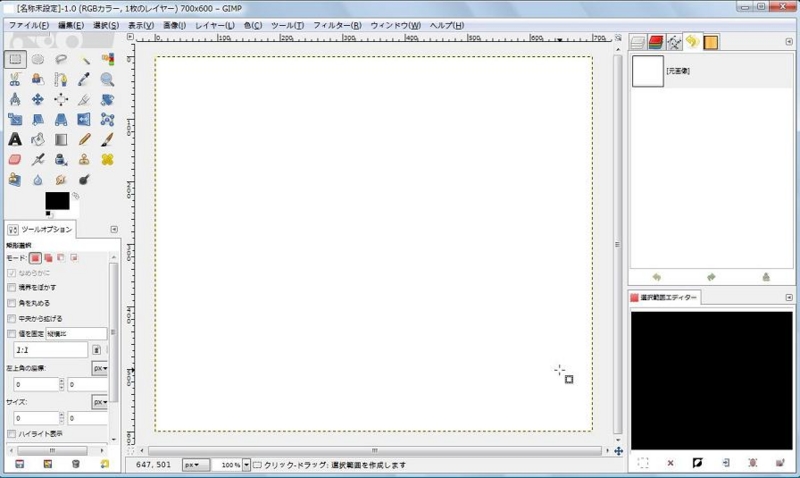Select the Perspective tool
This screenshot has width=800, height=478.
(x=61, y=119)
